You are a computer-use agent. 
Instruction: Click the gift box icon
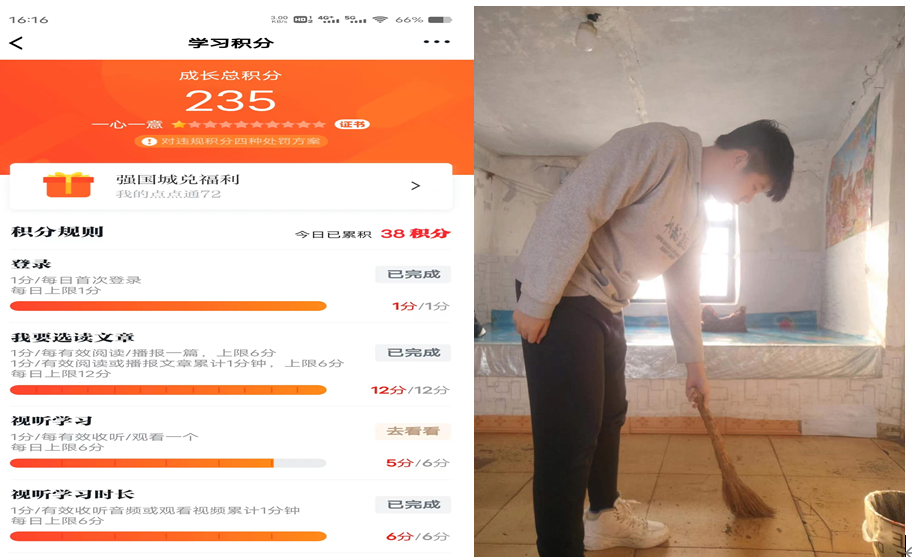pos(68,185)
